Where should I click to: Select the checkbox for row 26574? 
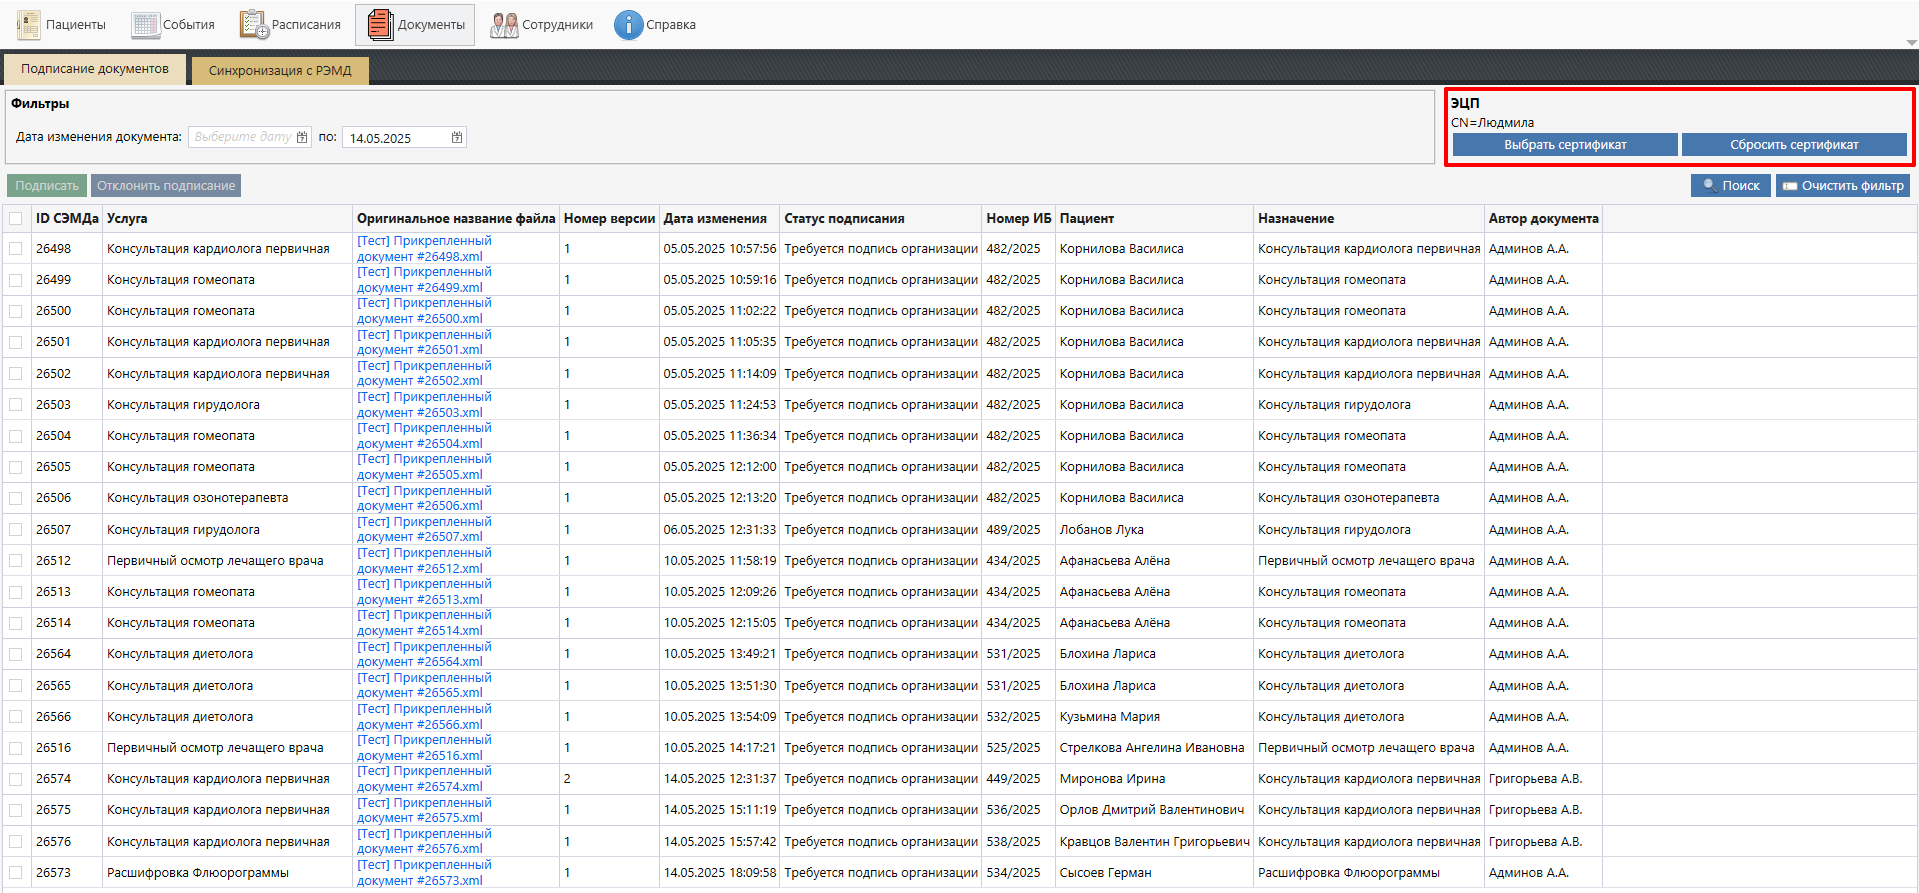coord(16,779)
